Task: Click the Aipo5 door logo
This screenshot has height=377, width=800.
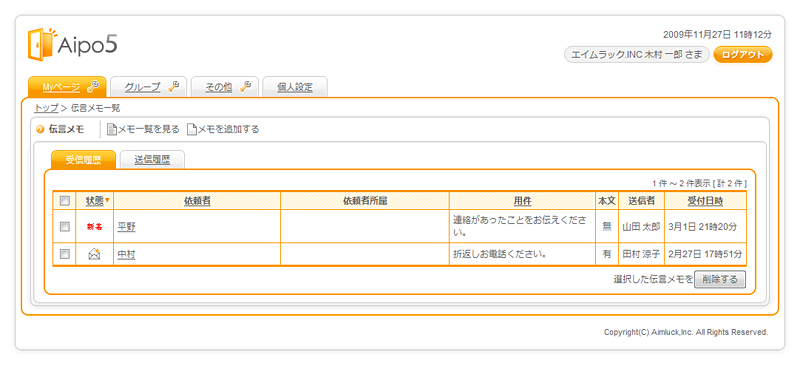Action: click(x=42, y=44)
